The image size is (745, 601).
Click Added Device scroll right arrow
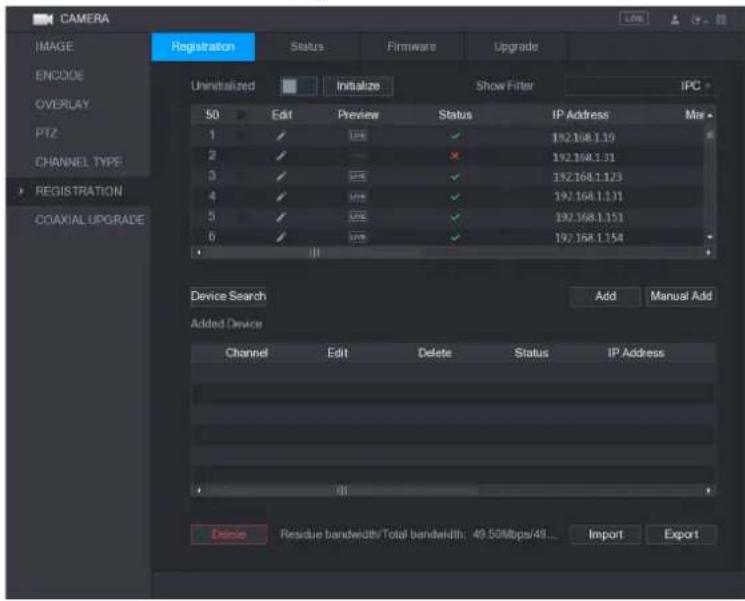coord(708,490)
